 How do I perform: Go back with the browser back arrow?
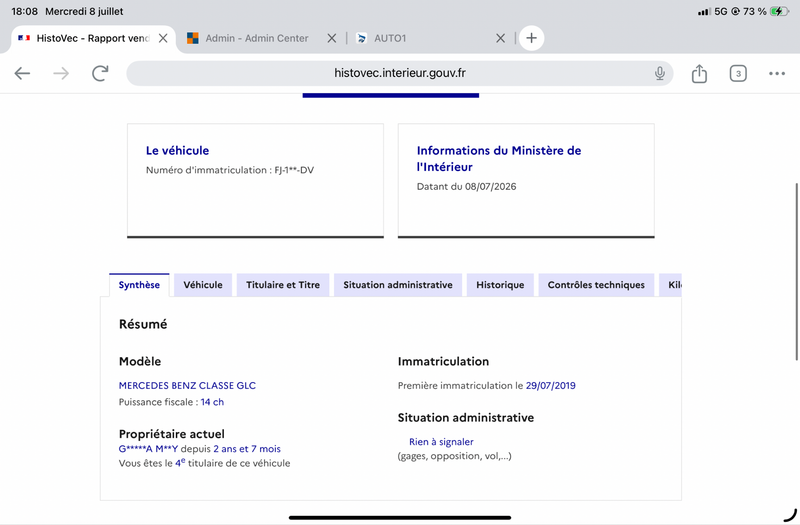click(22, 73)
